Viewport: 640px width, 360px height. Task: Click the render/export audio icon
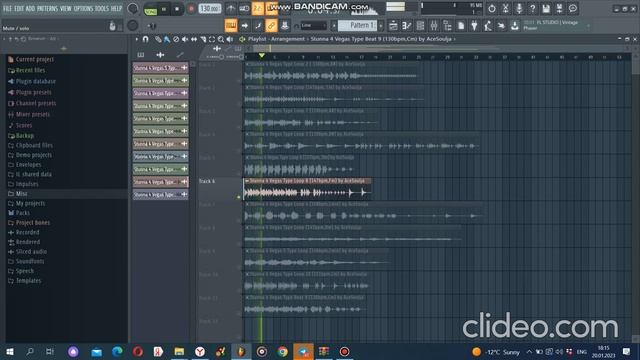pyautogui.click(x=559, y=8)
